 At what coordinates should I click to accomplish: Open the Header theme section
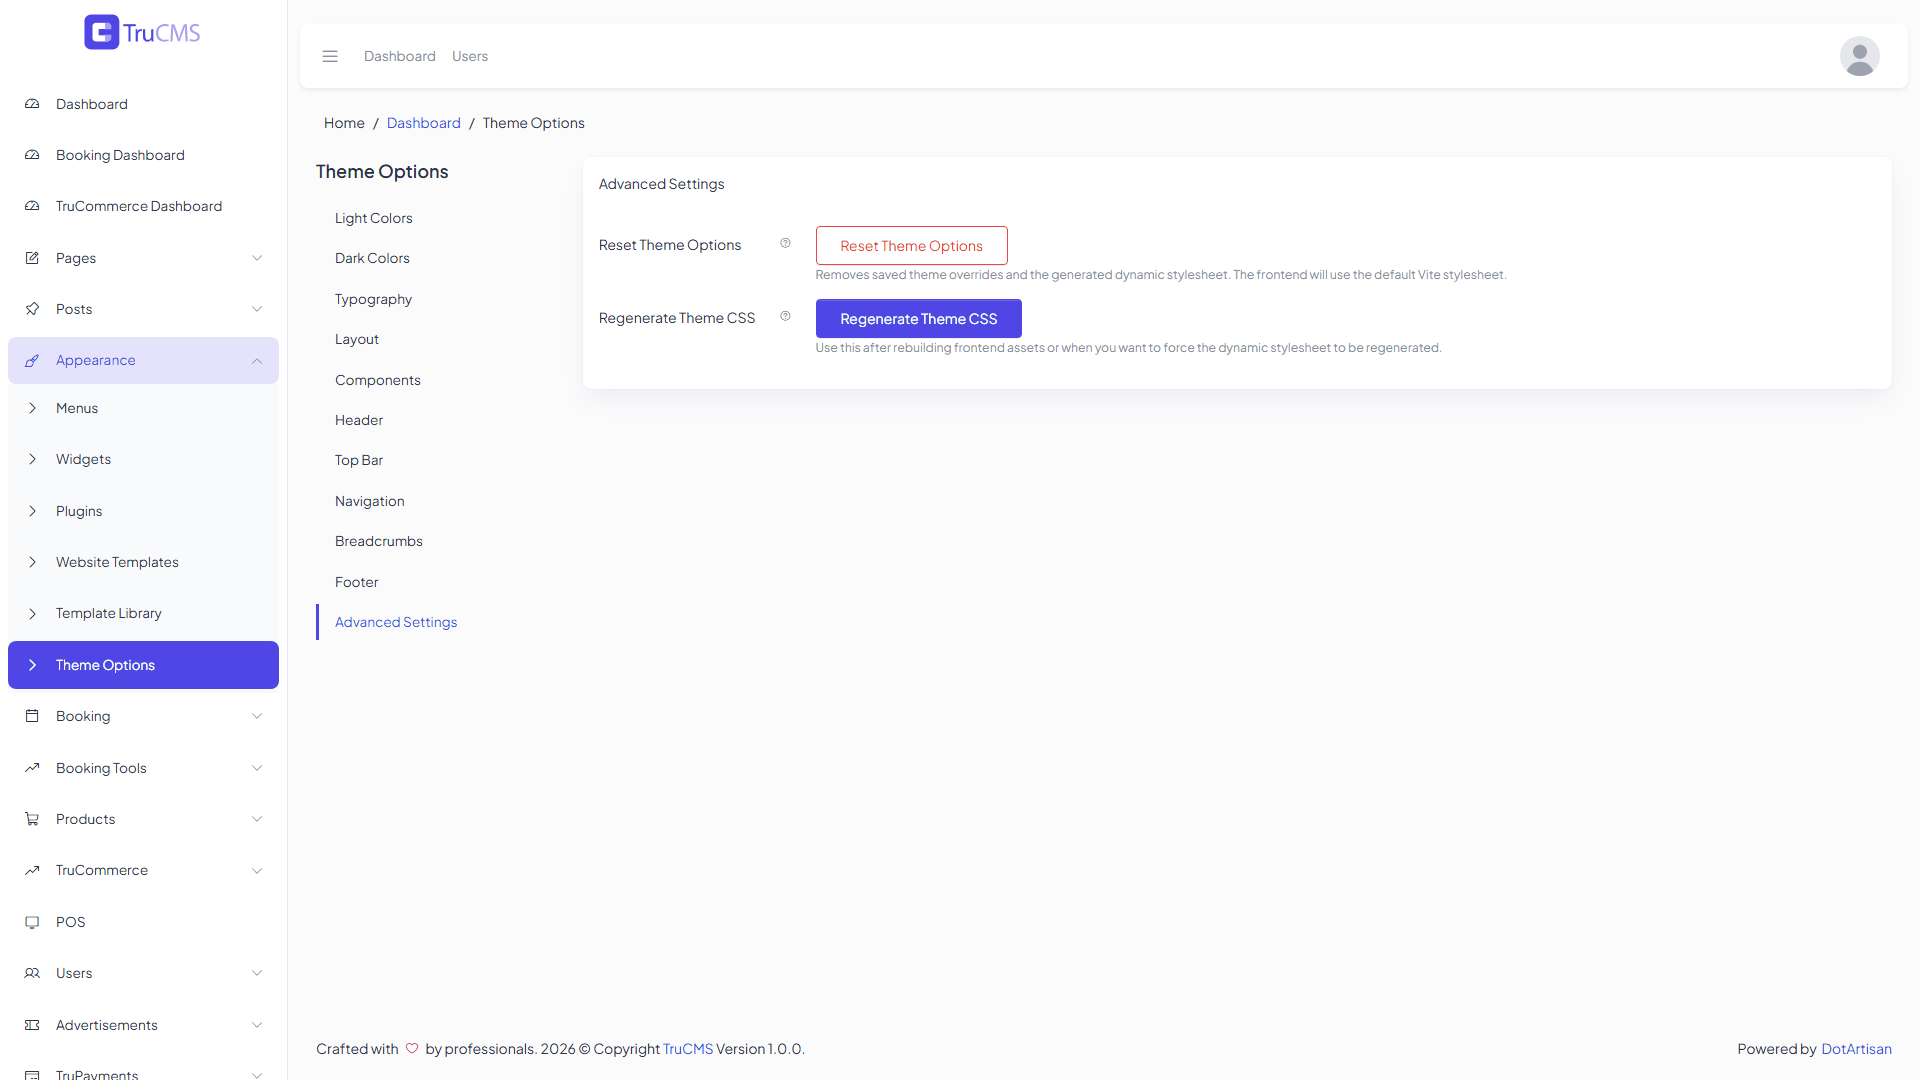tap(359, 420)
